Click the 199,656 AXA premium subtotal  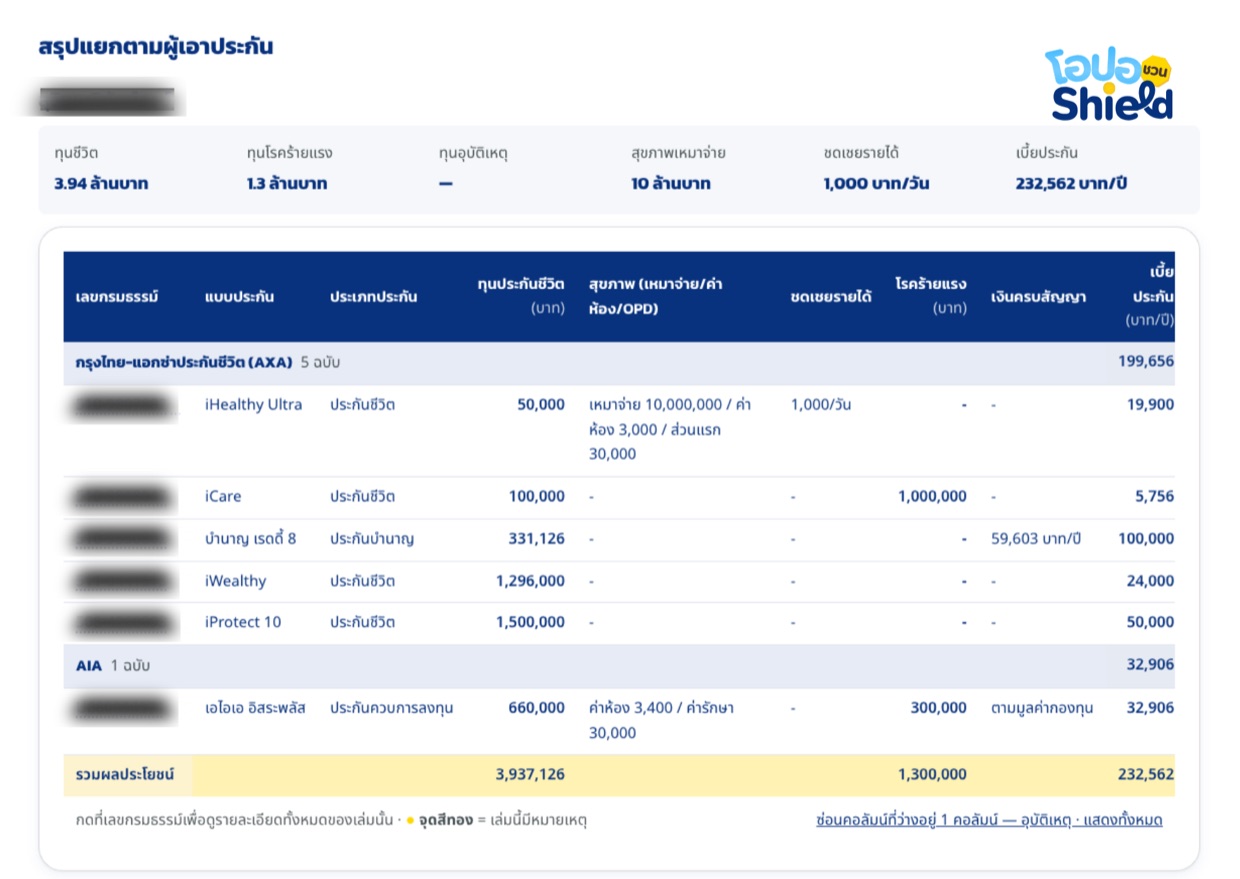pyautogui.click(x=1146, y=362)
